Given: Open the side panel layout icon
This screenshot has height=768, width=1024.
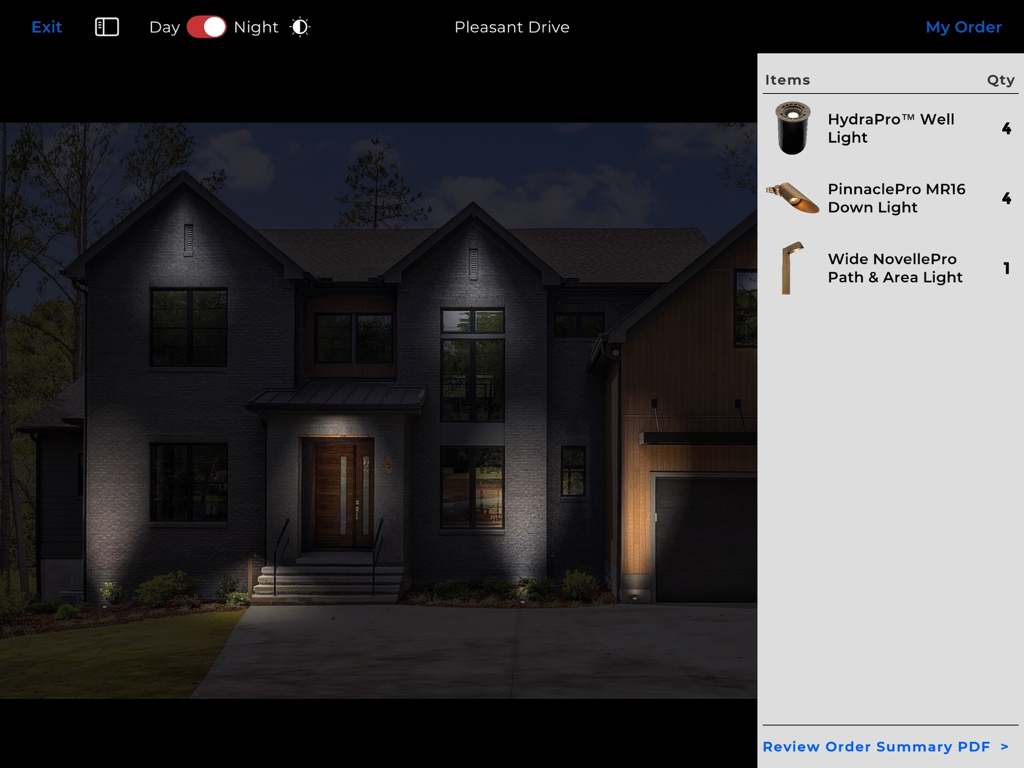Looking at the screenshot, I should [107, 27].
